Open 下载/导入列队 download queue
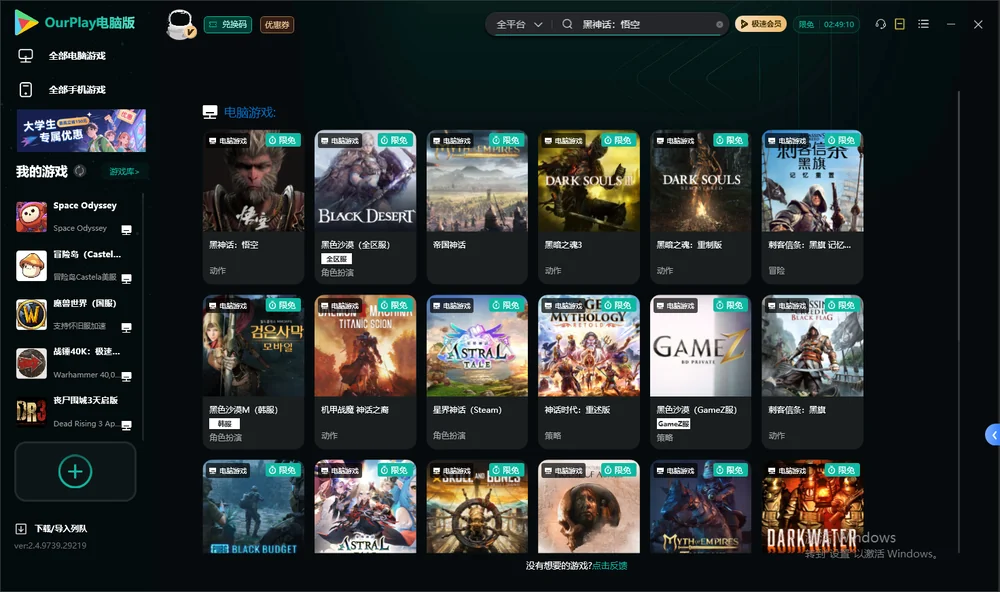Image resolution: width=1000 pixels, height=592 pixels. point(61,529)
